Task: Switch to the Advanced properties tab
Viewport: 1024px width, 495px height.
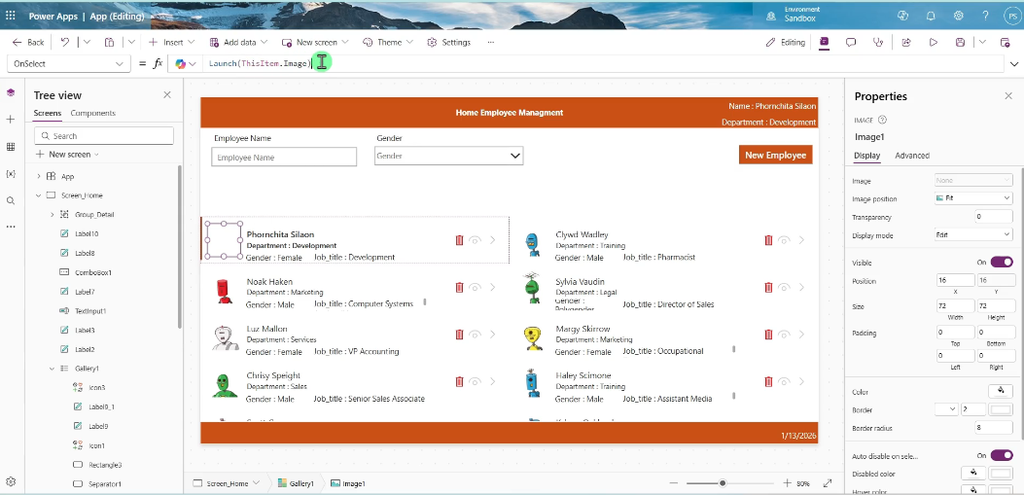Action: 912,155
